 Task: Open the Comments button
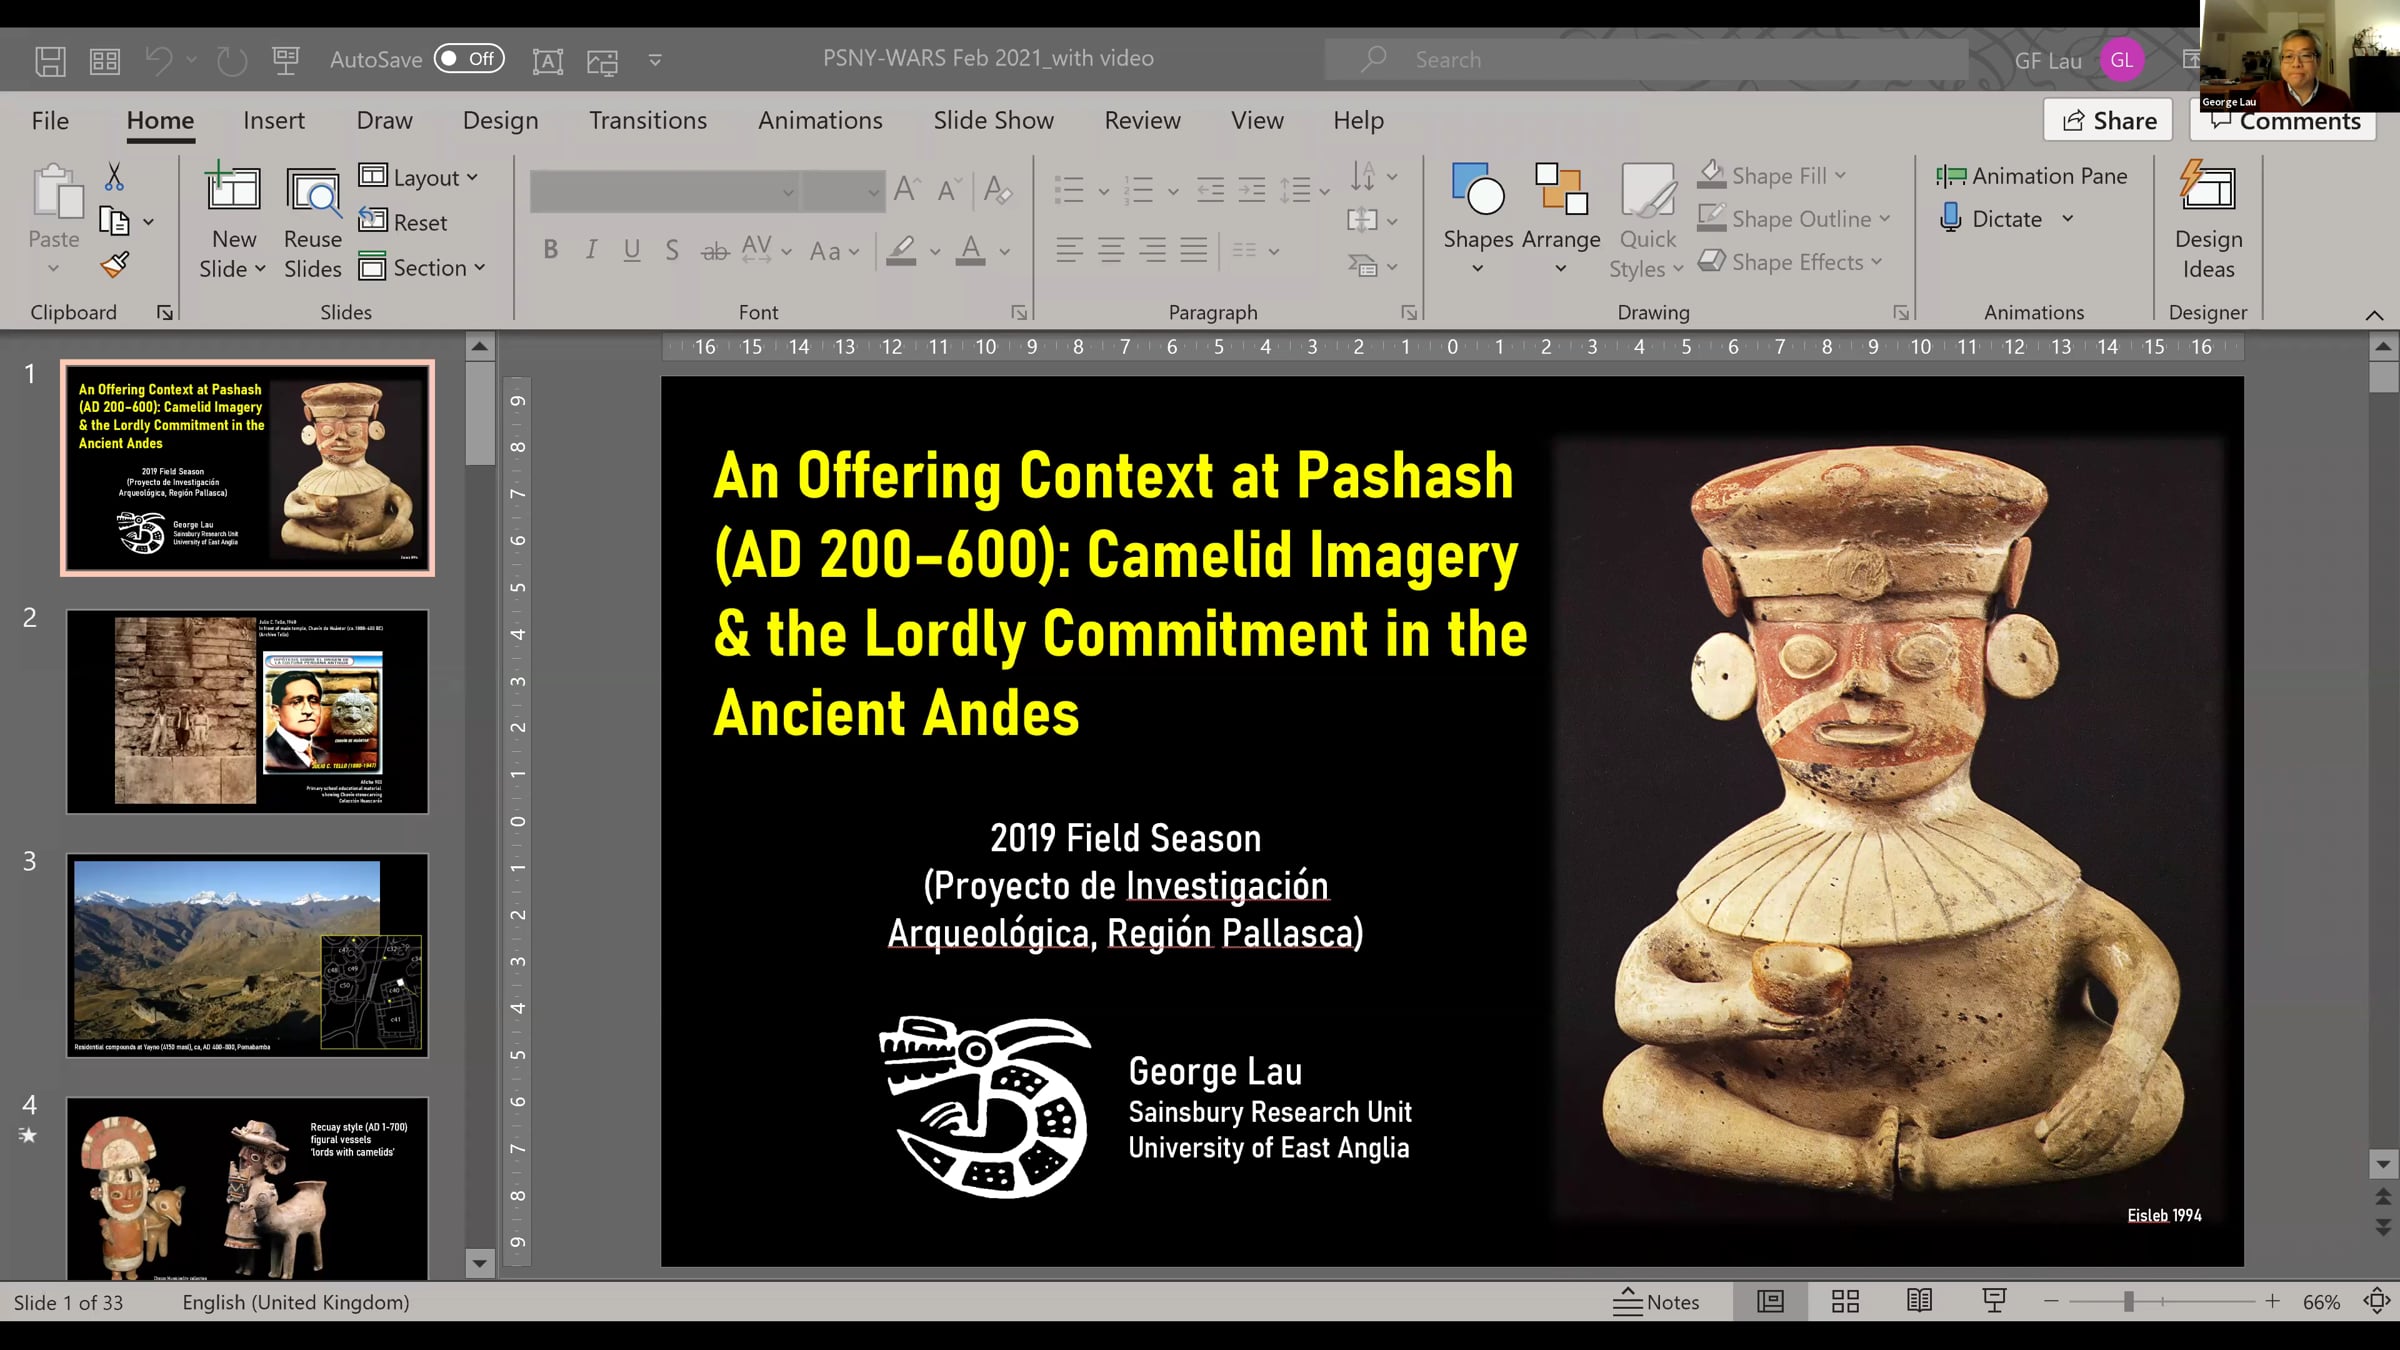(x=2284, y=121)
